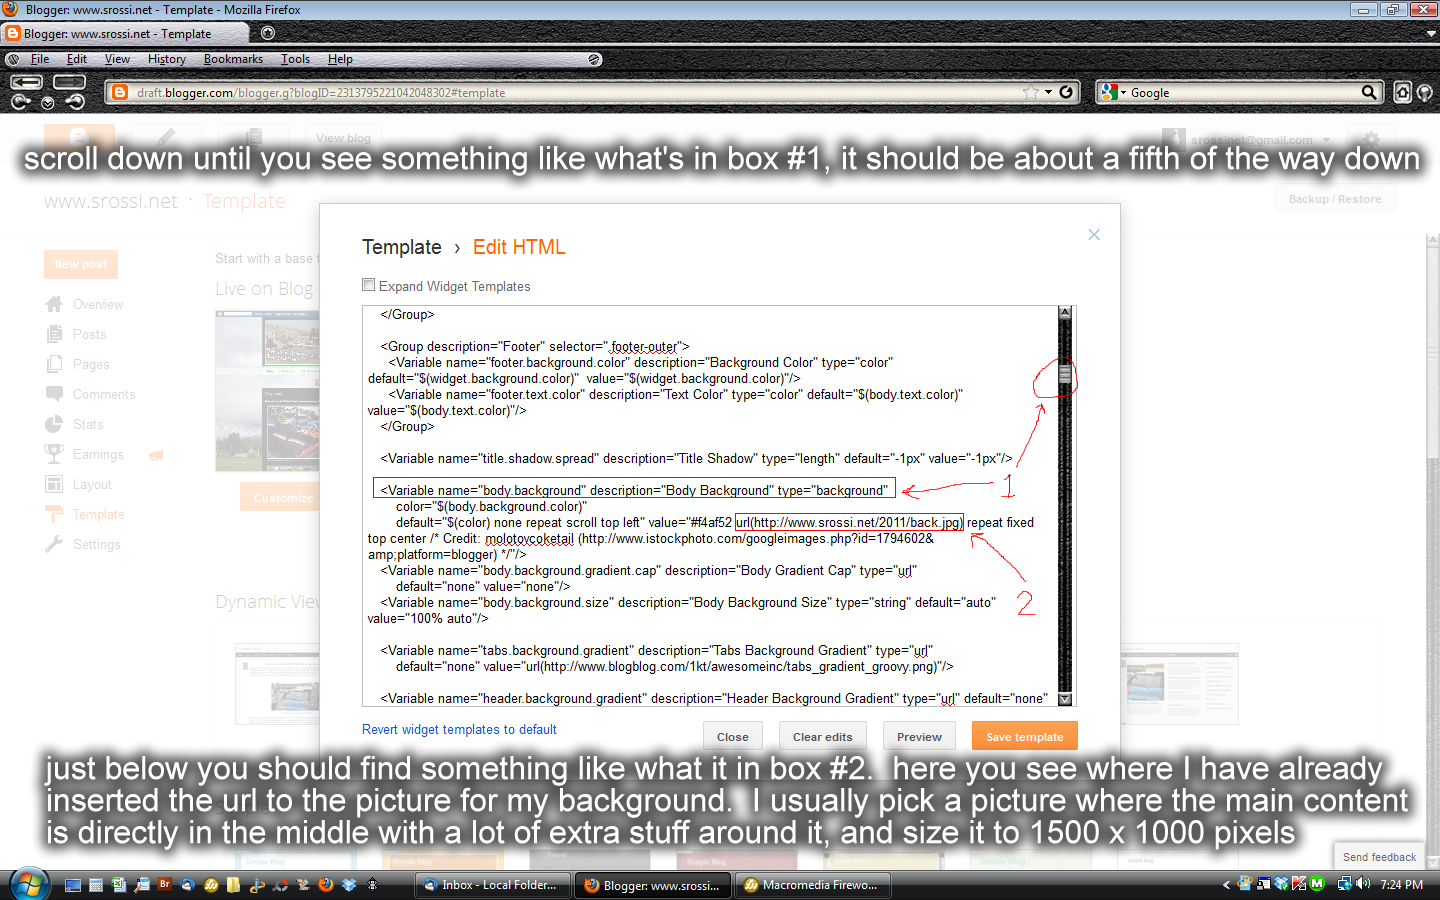Open the address bar history dropdown arrow

(x=1048, y=92)
